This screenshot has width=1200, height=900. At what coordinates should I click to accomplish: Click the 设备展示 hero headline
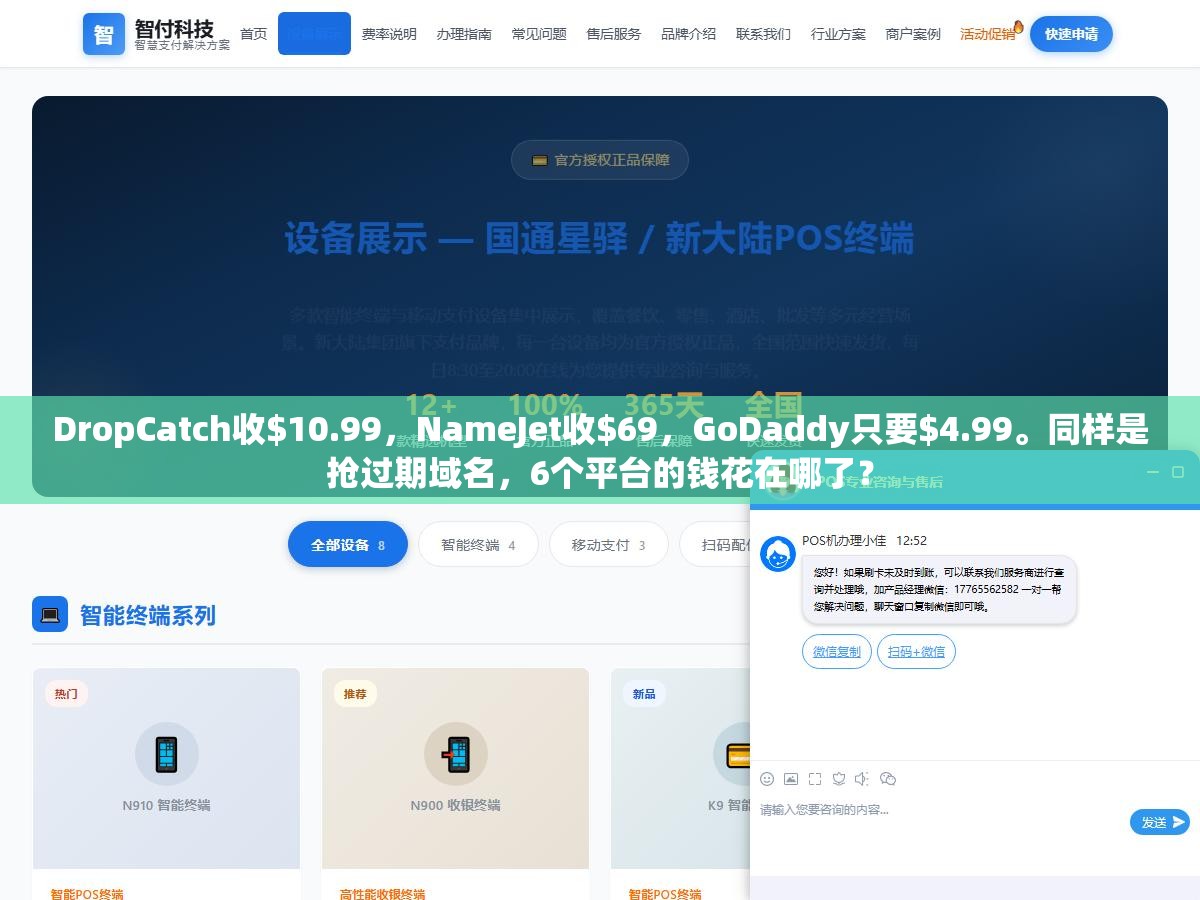(600, 239)
